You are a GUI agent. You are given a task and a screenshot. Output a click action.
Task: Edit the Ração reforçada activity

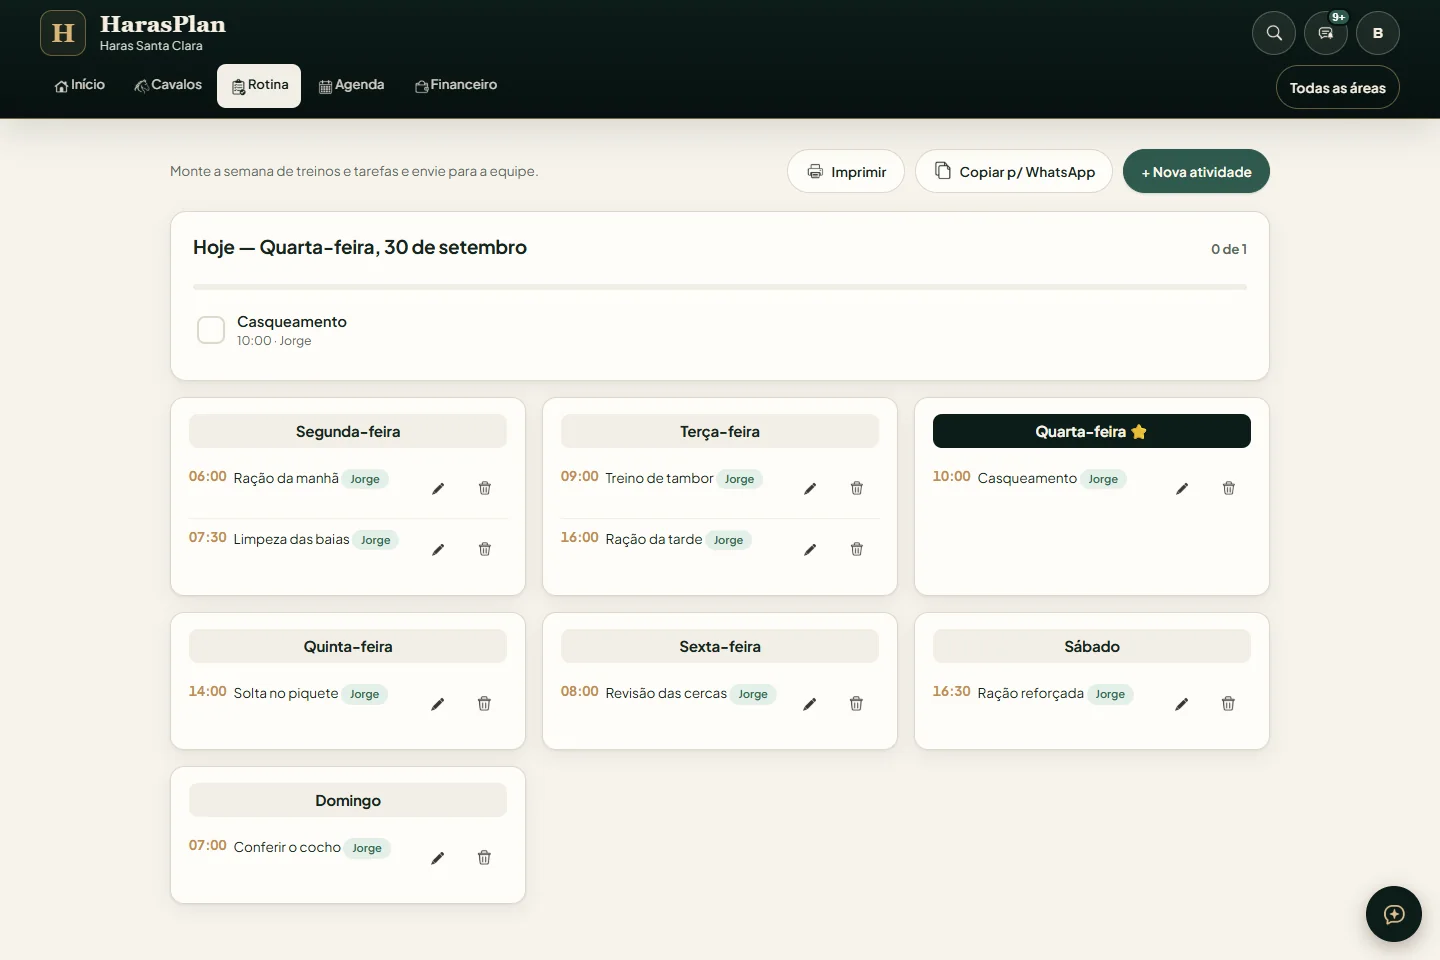(1182, 704)
